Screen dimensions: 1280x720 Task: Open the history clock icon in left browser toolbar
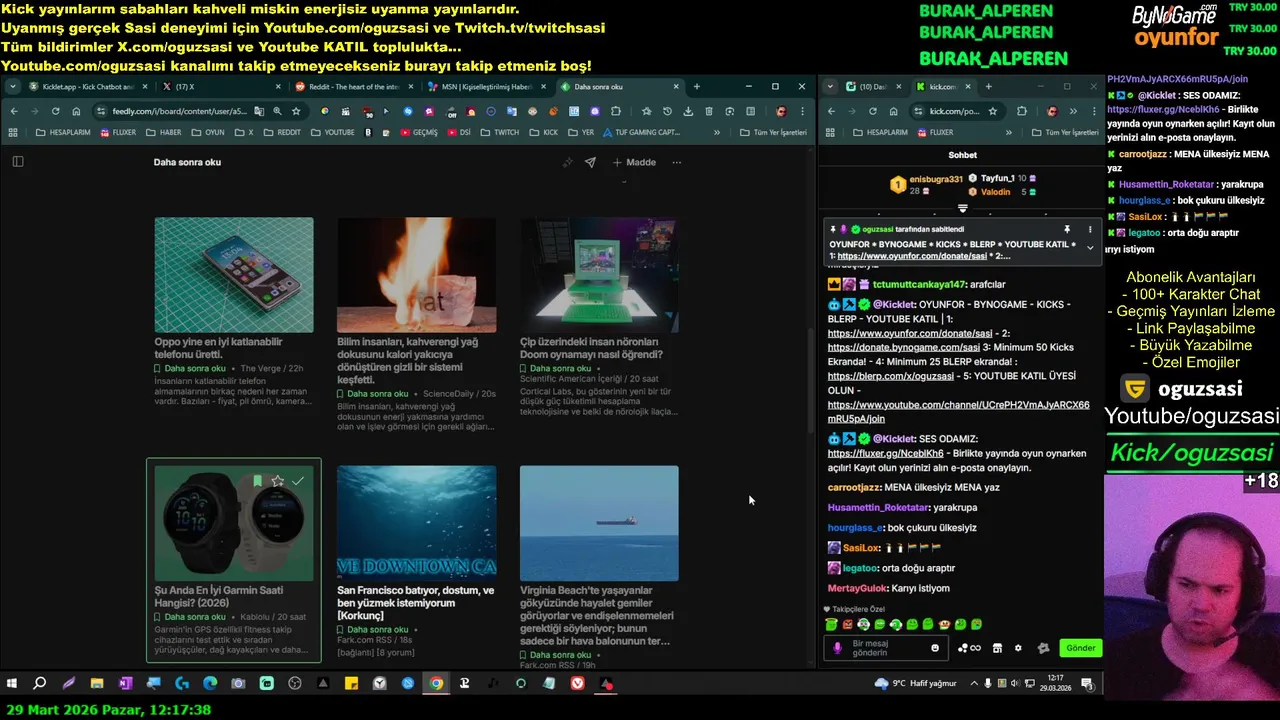(667, 111)
